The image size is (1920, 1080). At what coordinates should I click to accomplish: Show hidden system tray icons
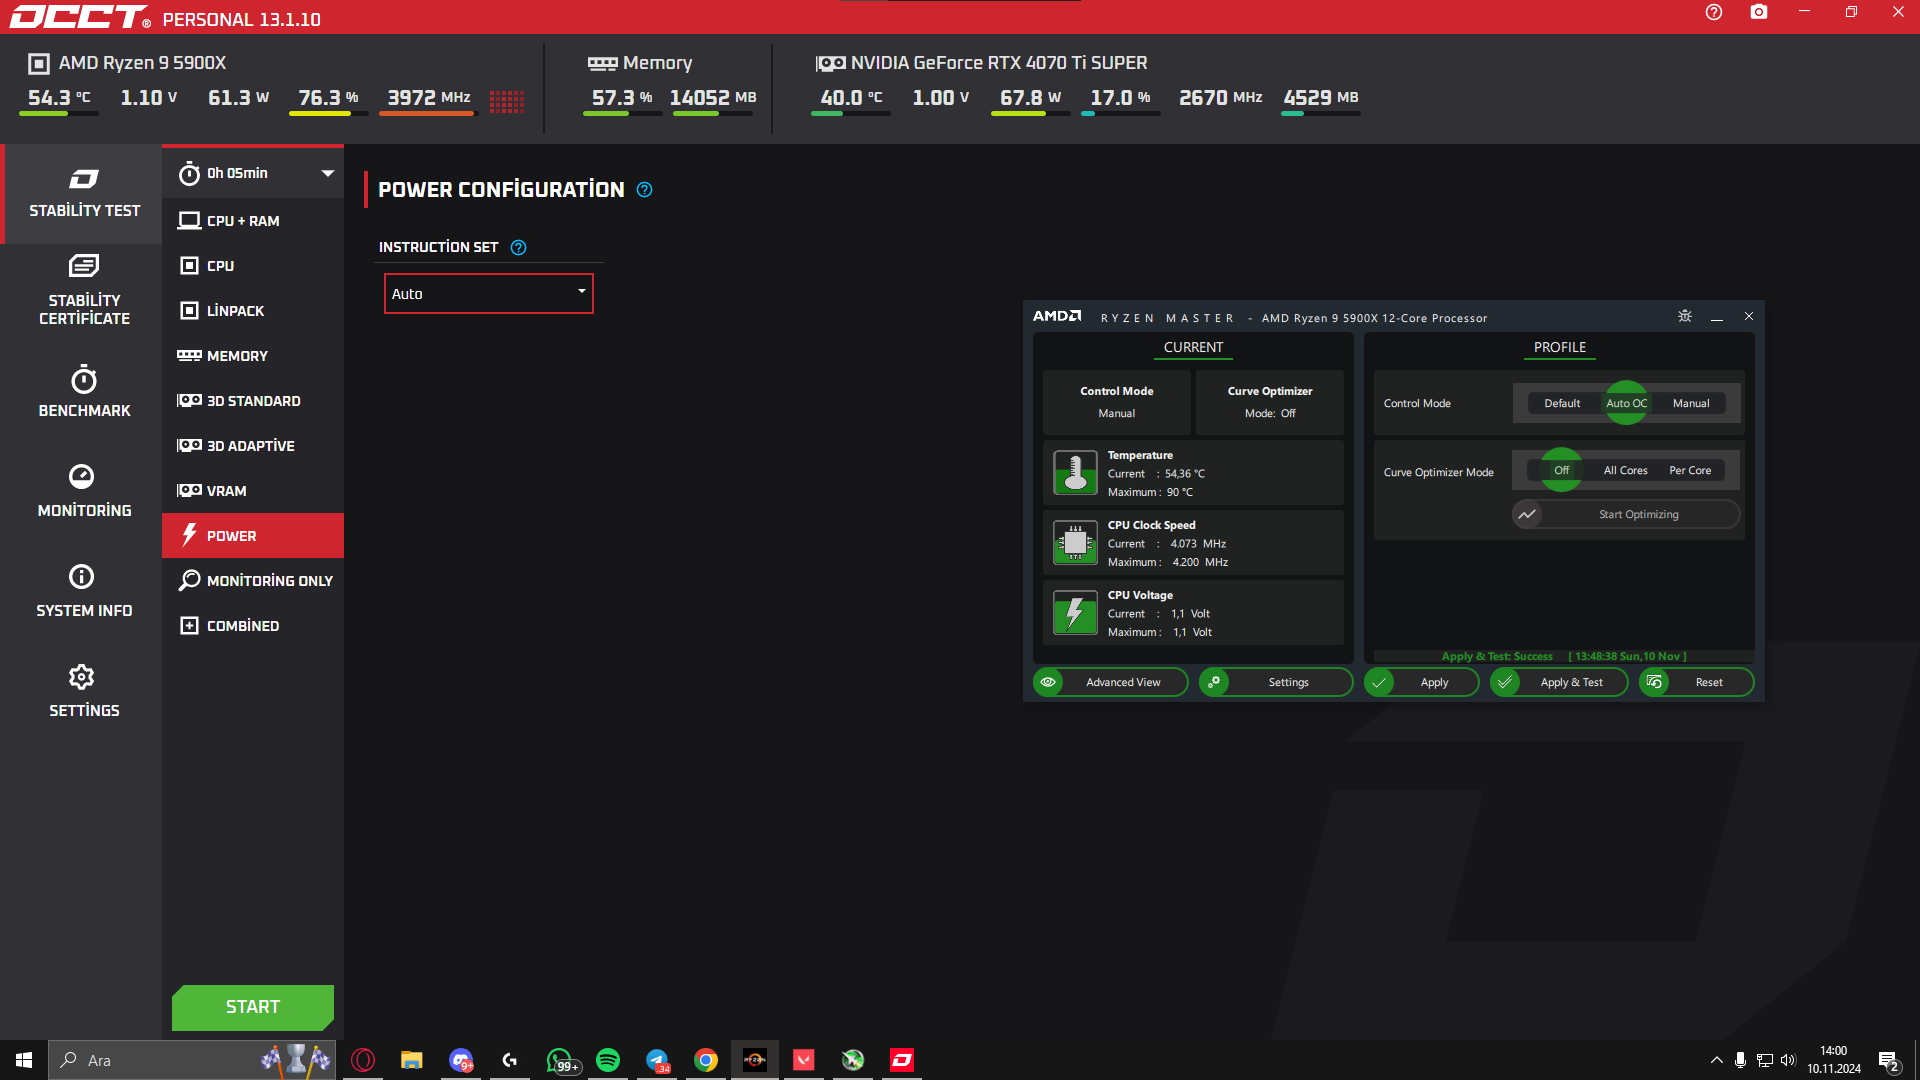tap(1716, 1060)
